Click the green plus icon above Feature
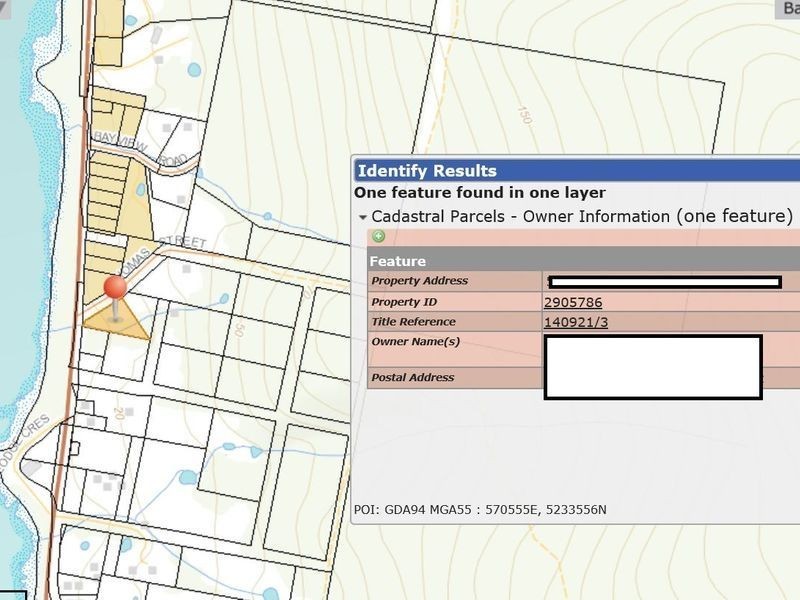 [x=379, y=236]
